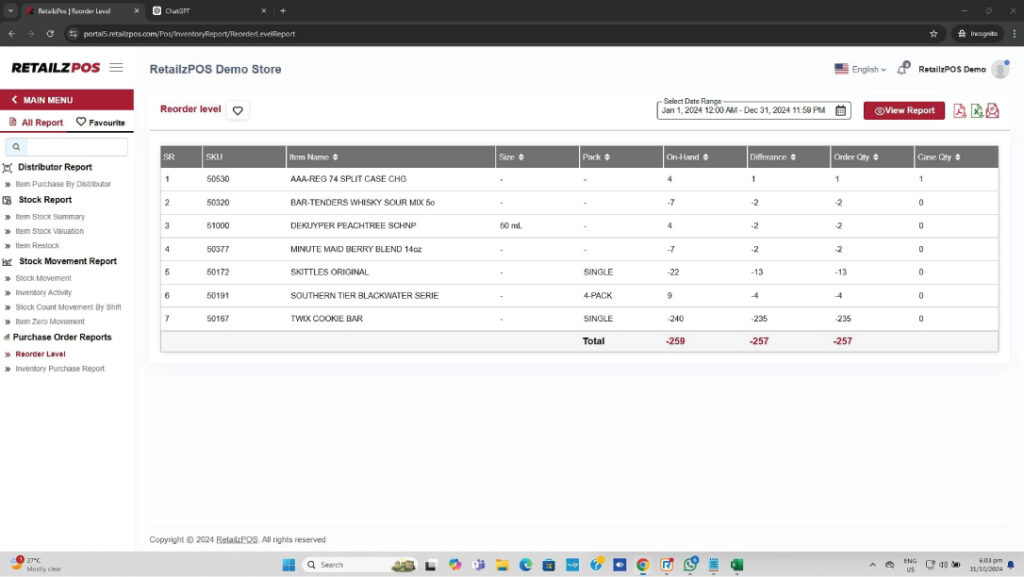The width and height of the screenshot is (1024, 577).
Task: Click the user profile avatar
Action: point(1000,69)
